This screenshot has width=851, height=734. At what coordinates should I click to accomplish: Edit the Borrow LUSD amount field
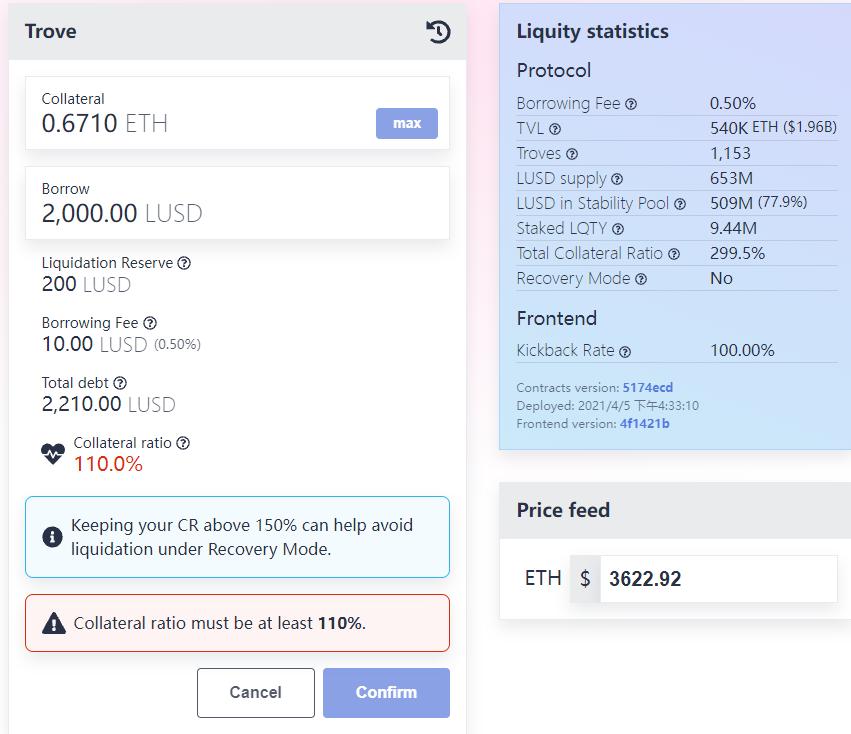pos(237,203)
